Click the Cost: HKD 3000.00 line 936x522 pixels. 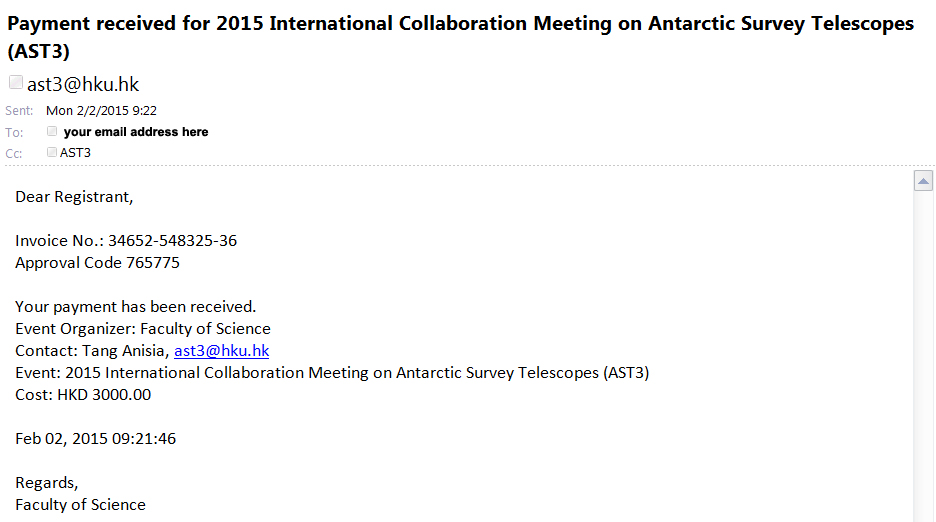point(83,395)
